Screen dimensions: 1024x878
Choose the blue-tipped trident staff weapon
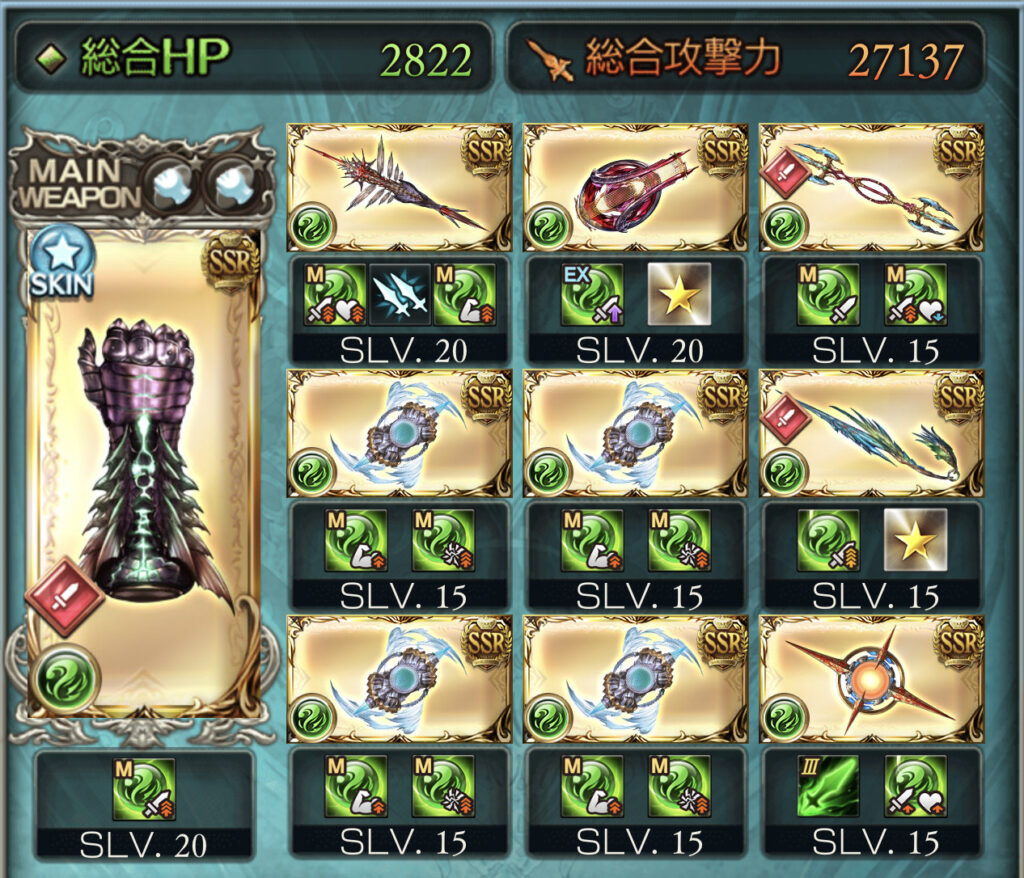point(871,187)
